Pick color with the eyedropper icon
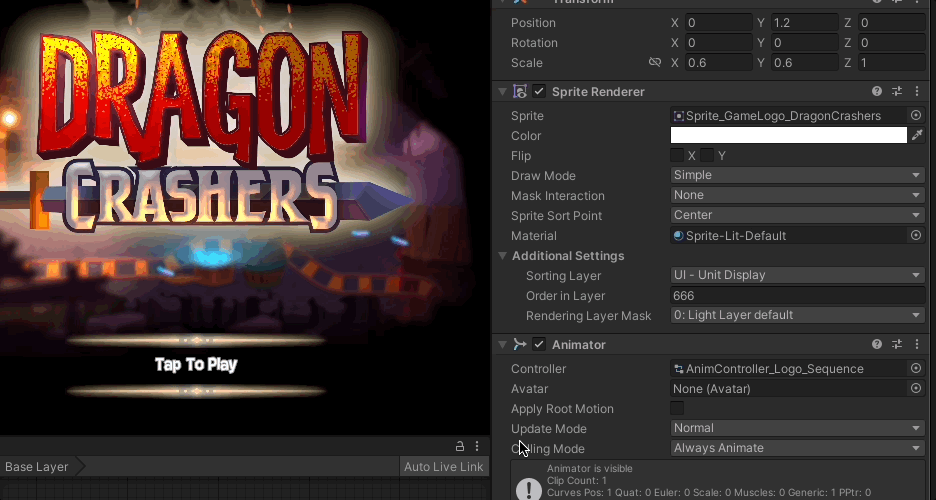Viewport: 936px width, 500px height. (x=917, y=135)
